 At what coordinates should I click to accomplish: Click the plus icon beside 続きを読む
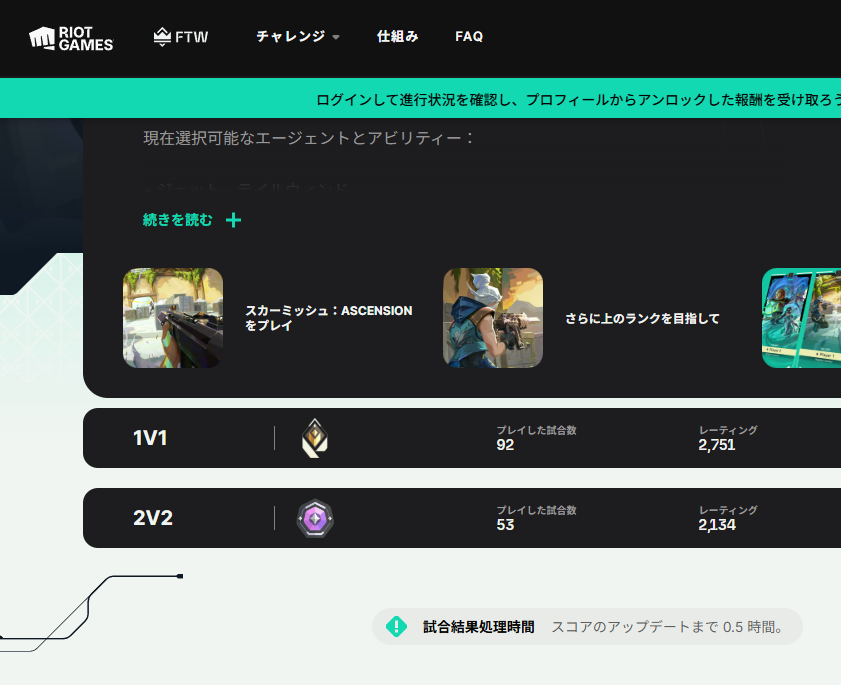233,220
